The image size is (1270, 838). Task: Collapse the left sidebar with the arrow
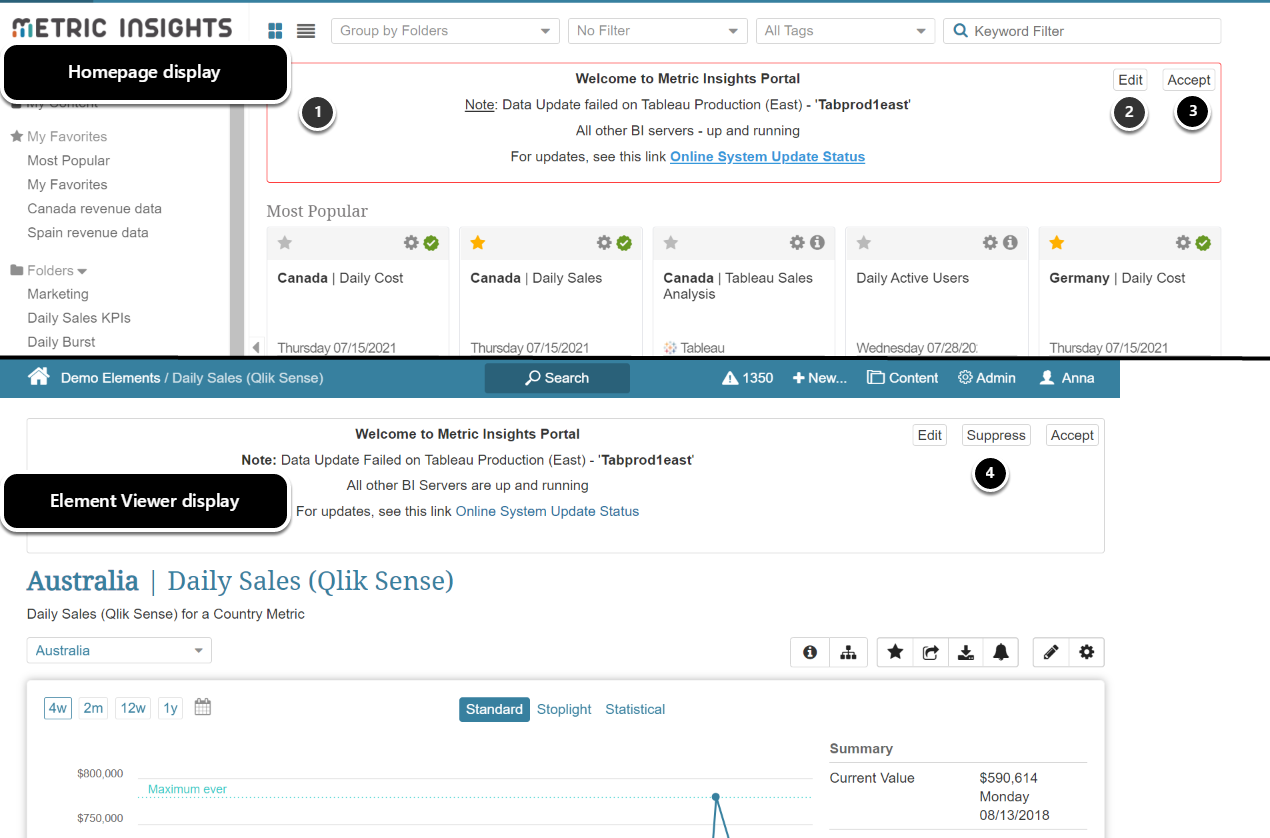point(256,347)
